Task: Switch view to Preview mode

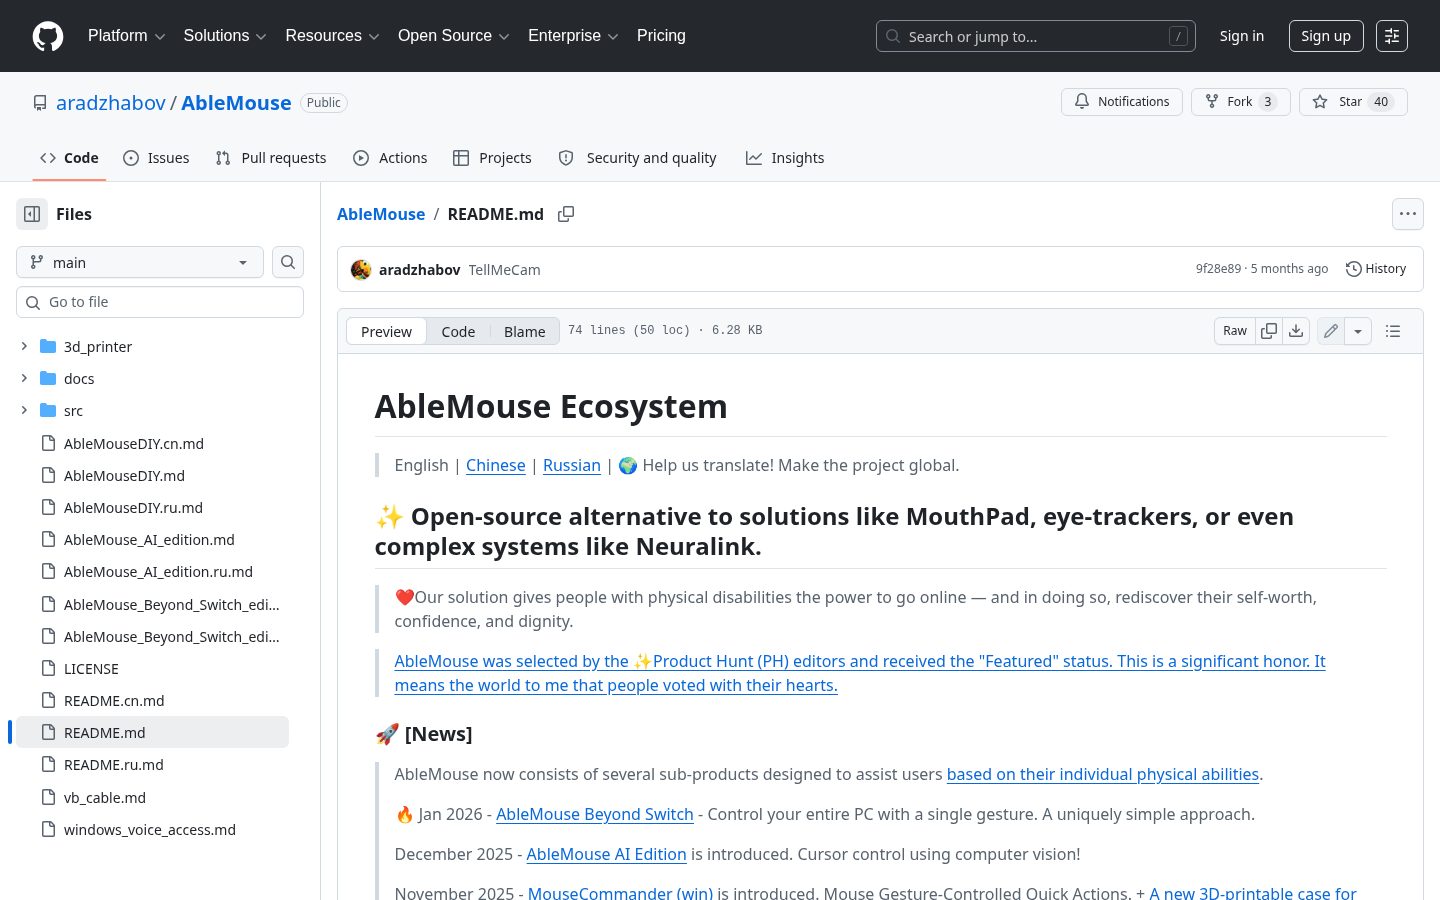Action: coord(386,331)
